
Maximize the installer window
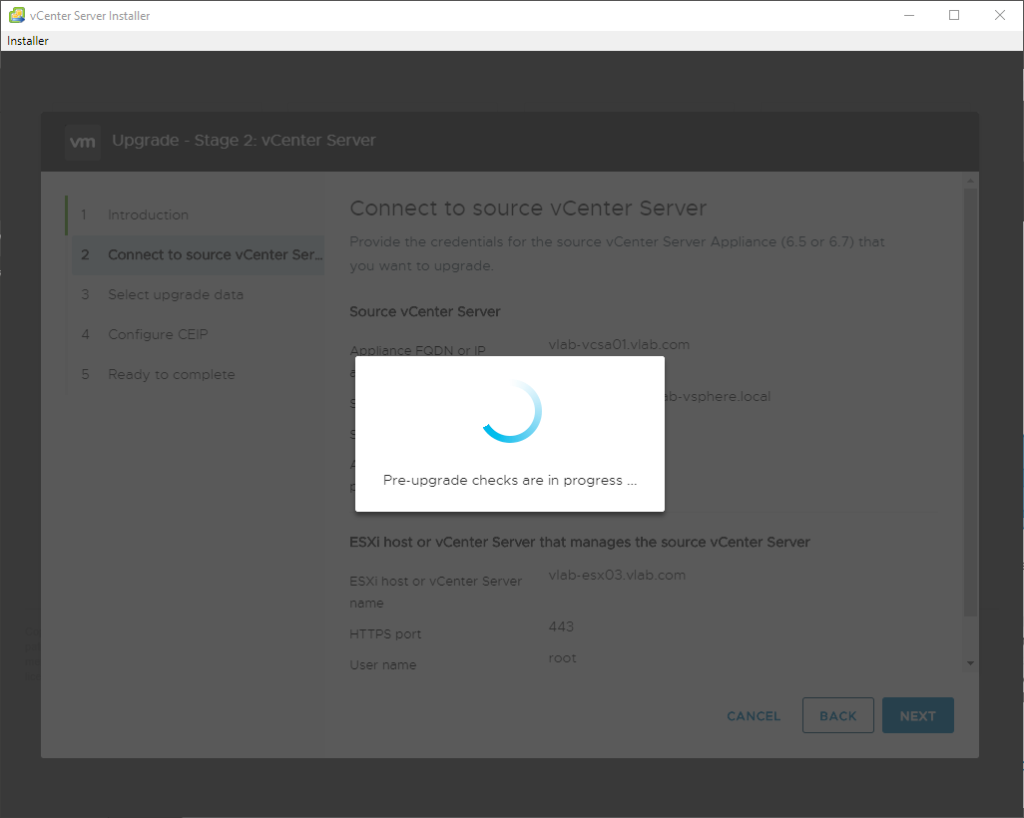point(954,15)
